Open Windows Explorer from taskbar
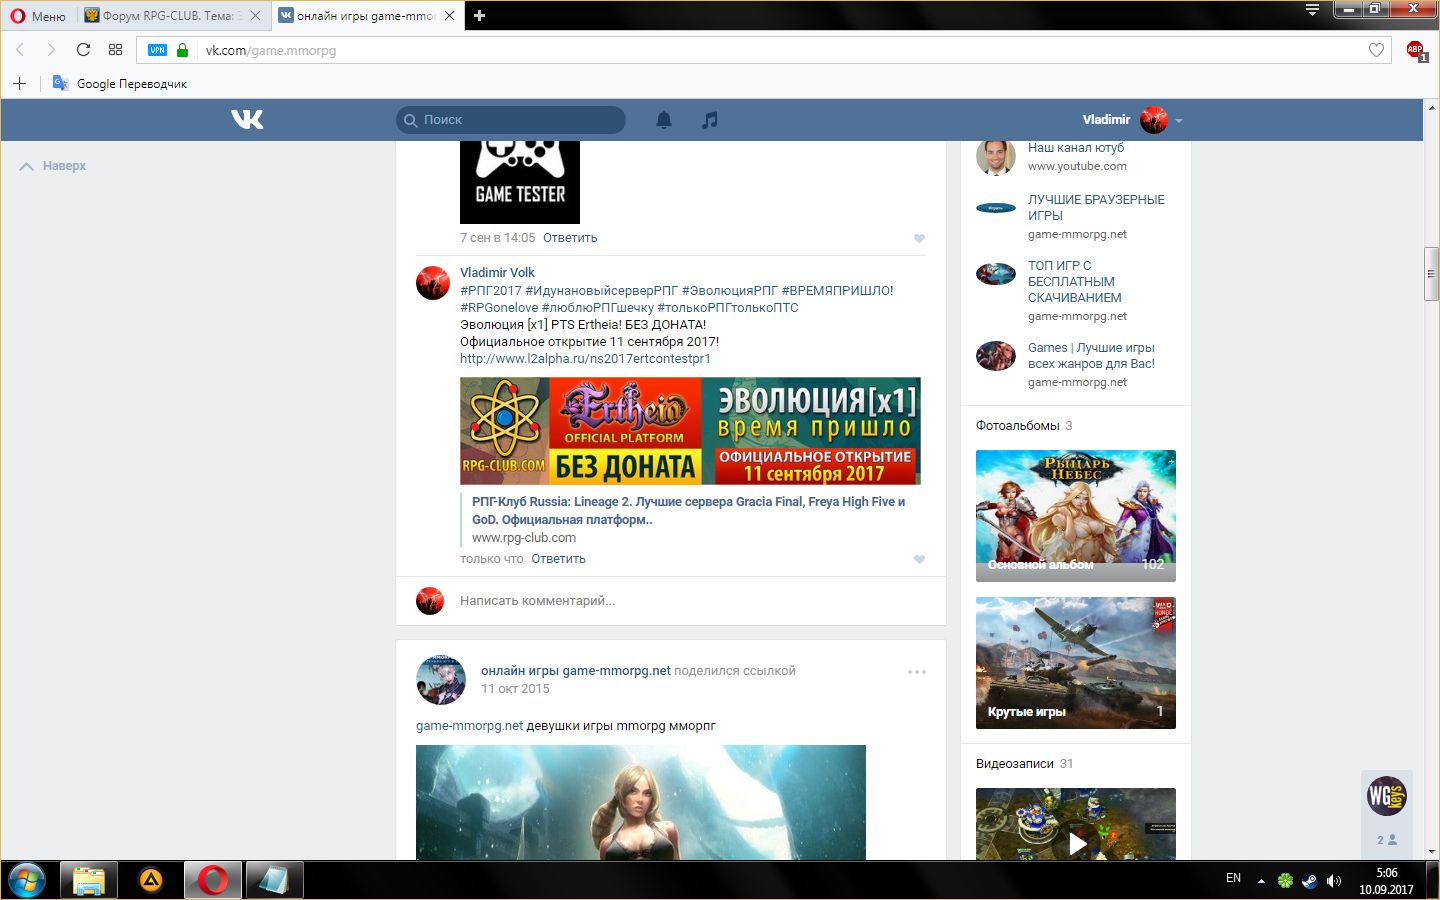 (x=89, y=880)
